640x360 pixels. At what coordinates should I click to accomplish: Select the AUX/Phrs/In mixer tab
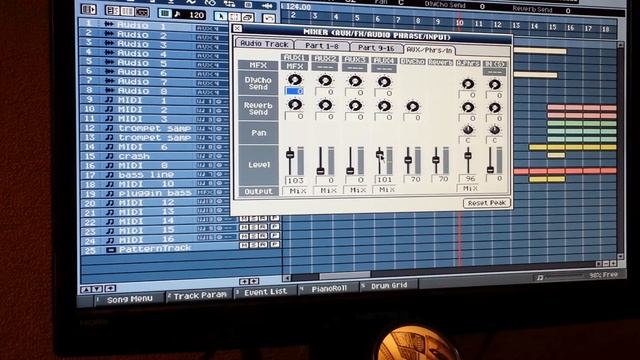429,50
